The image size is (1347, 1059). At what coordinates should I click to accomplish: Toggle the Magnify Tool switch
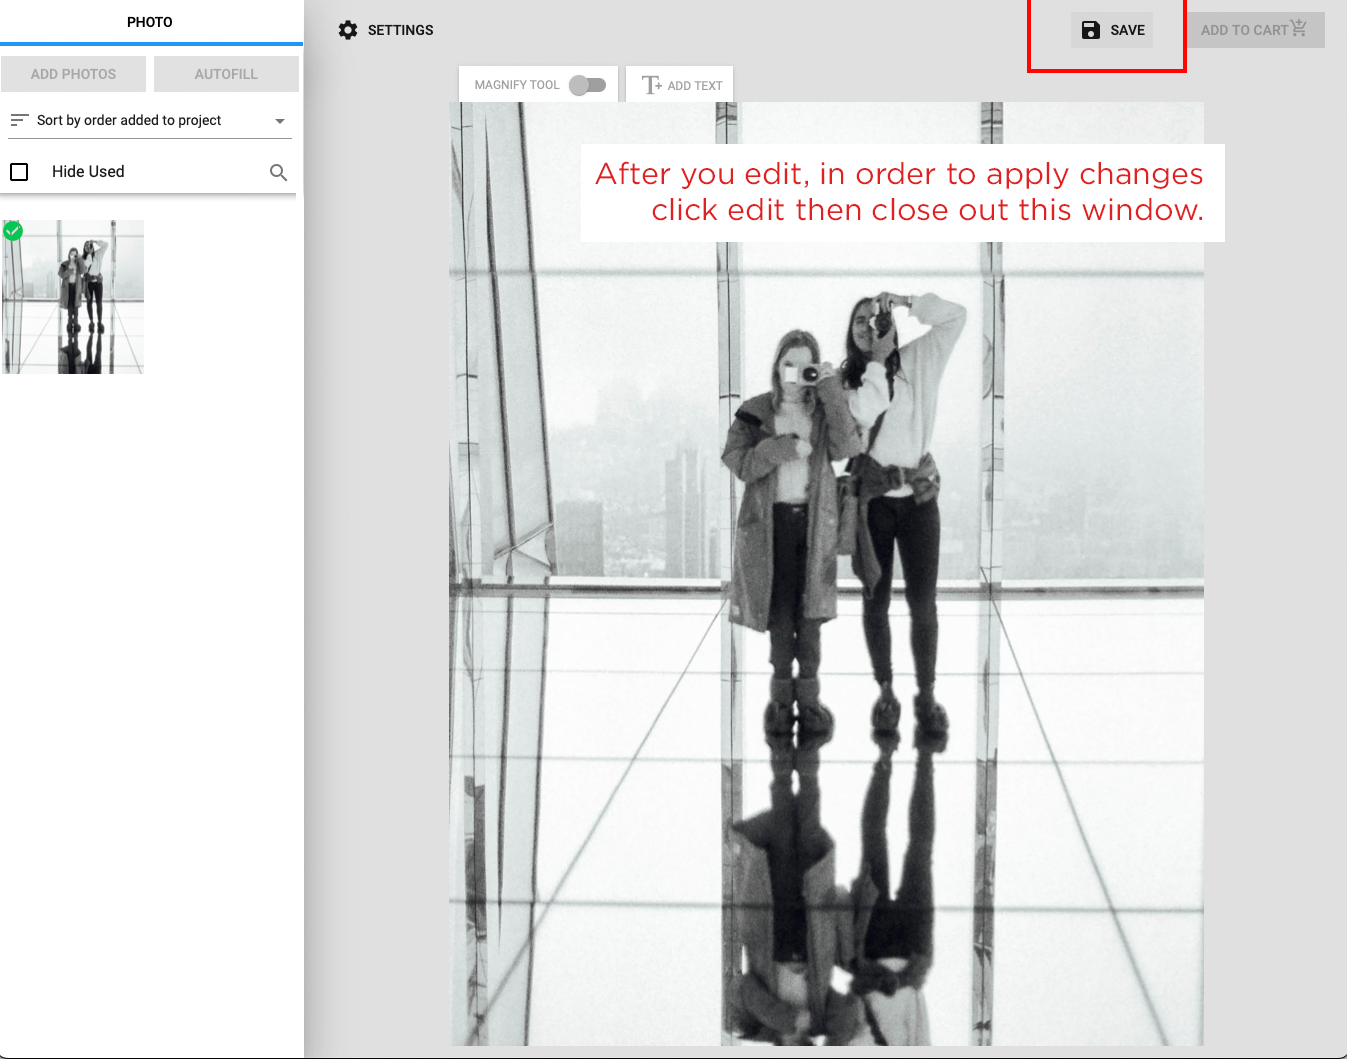point(588,85)
